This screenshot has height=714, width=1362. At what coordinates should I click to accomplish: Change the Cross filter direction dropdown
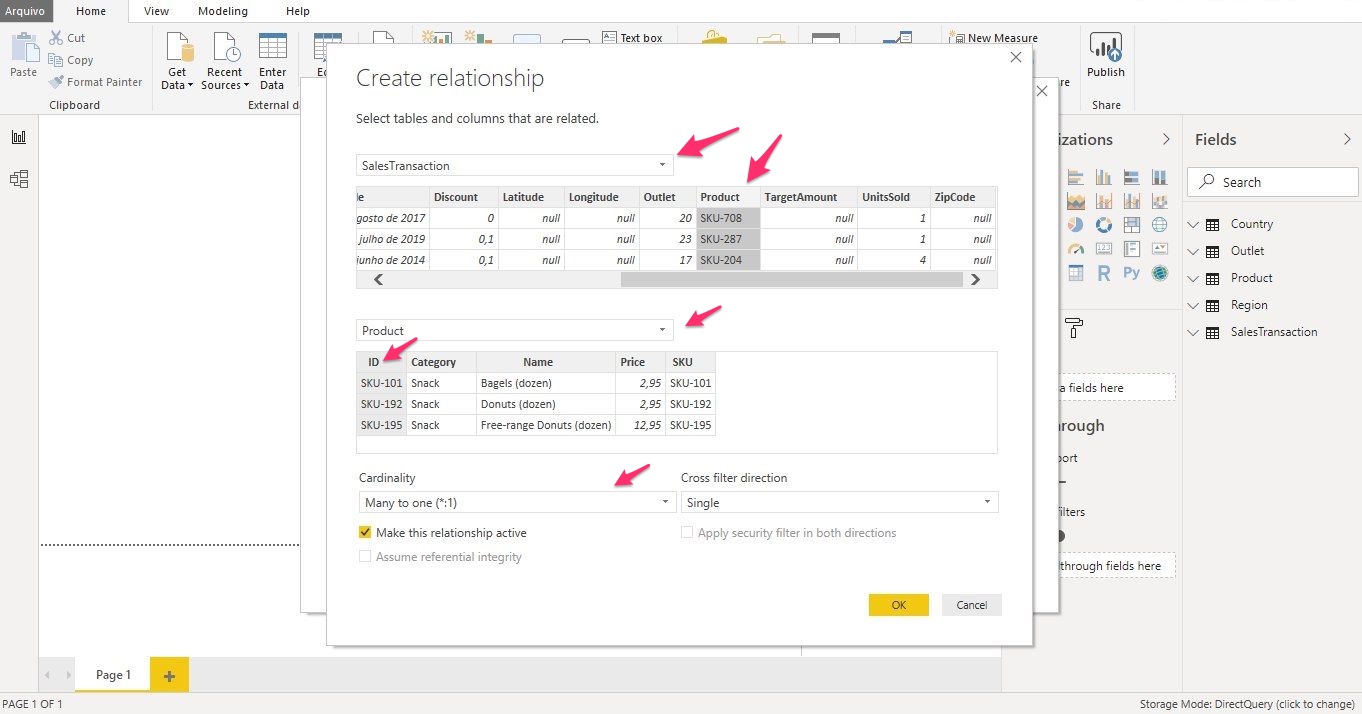[x=838, y=503]
